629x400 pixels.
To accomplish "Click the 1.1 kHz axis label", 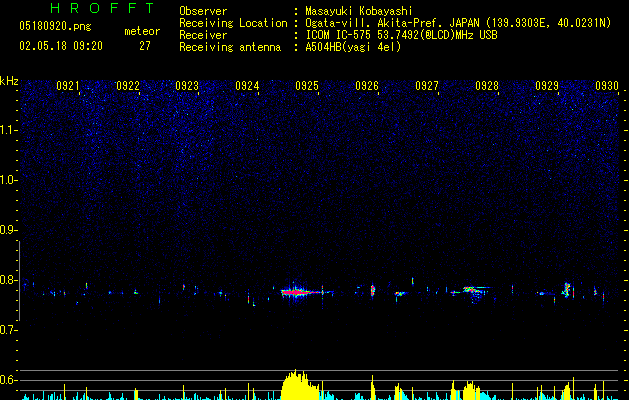I will click(9, 130).
